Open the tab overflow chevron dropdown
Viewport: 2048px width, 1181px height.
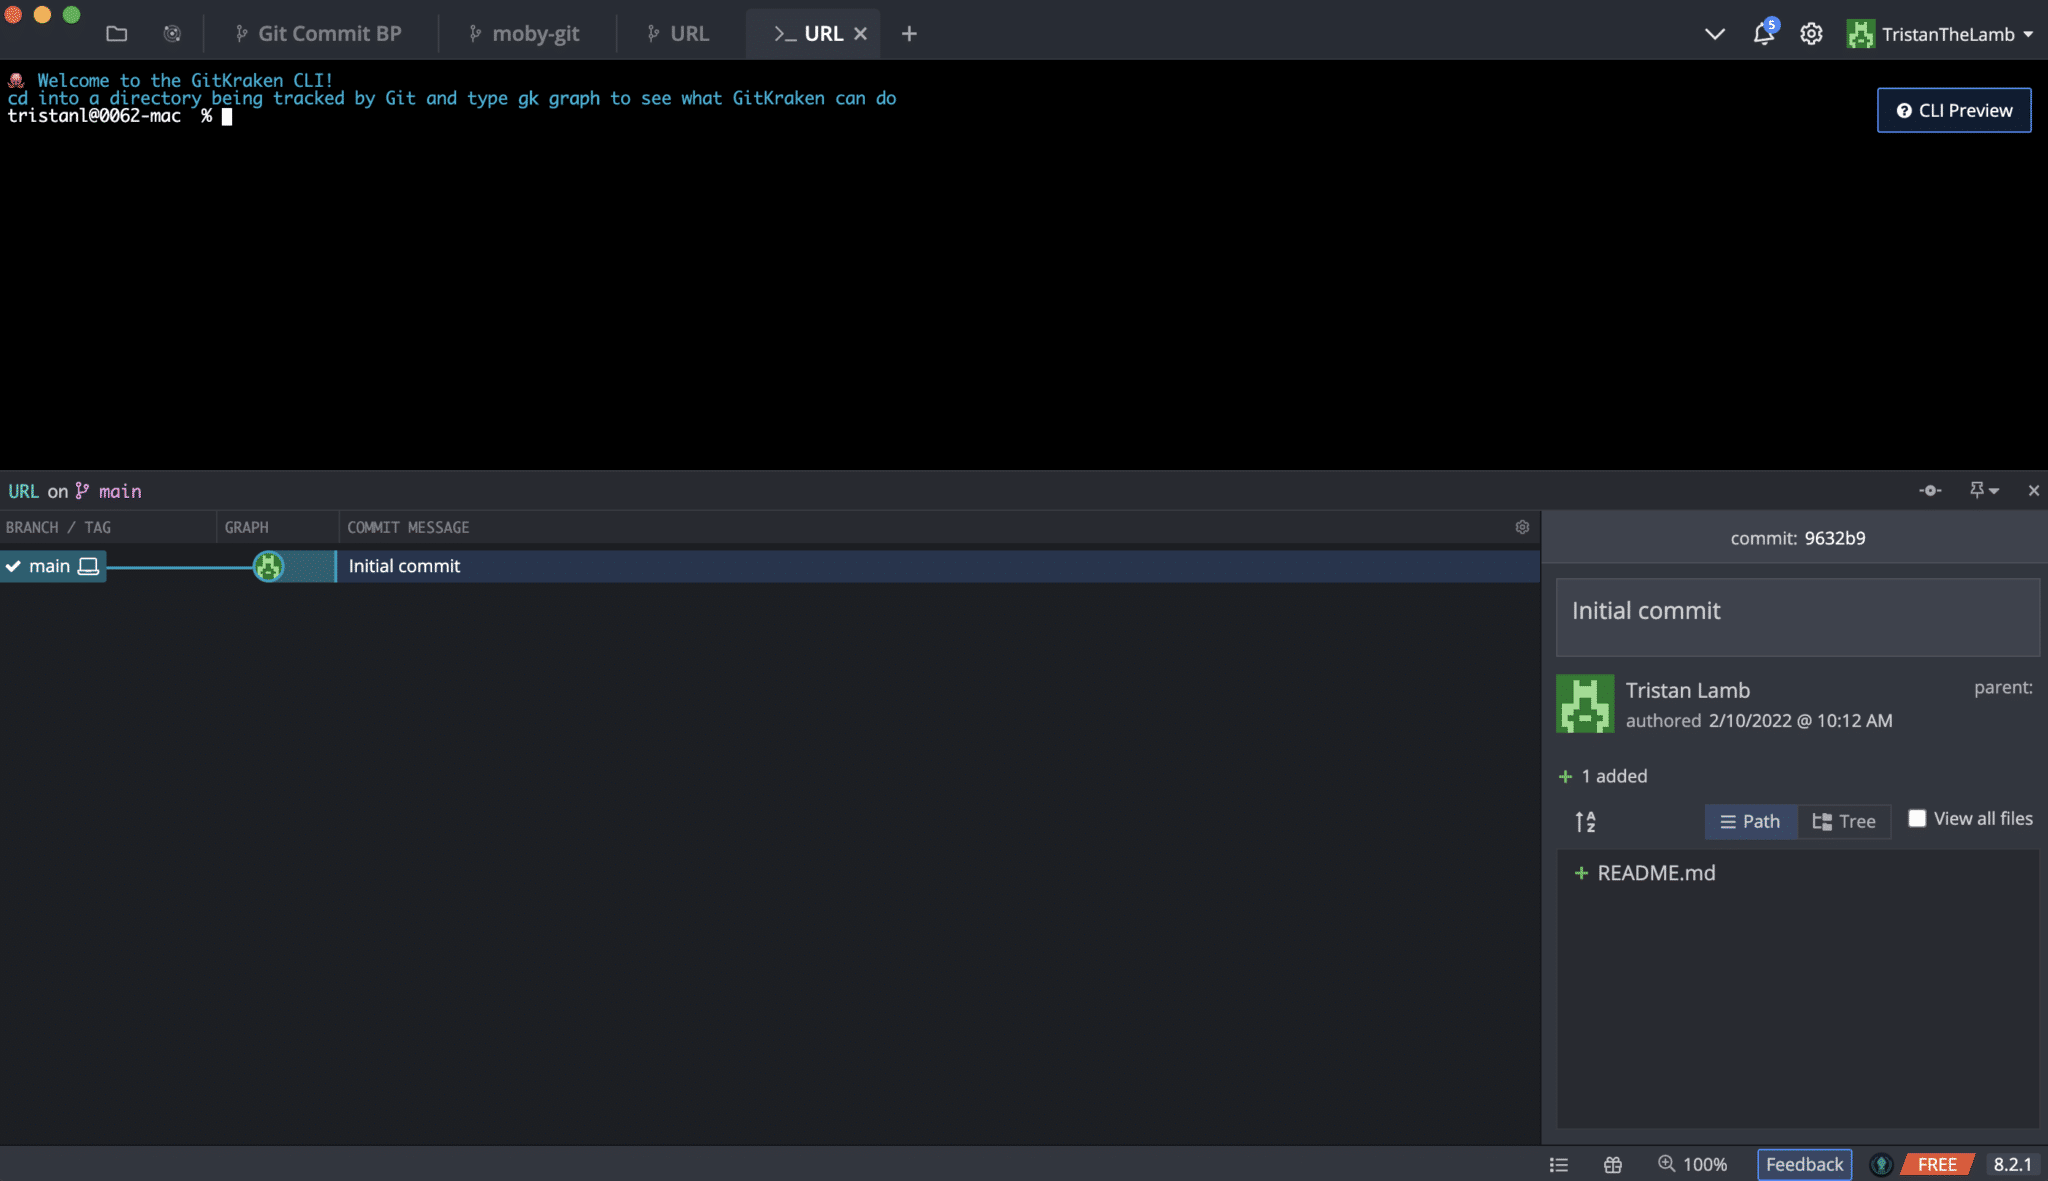pyautogui.click(x=1714, y=33)
